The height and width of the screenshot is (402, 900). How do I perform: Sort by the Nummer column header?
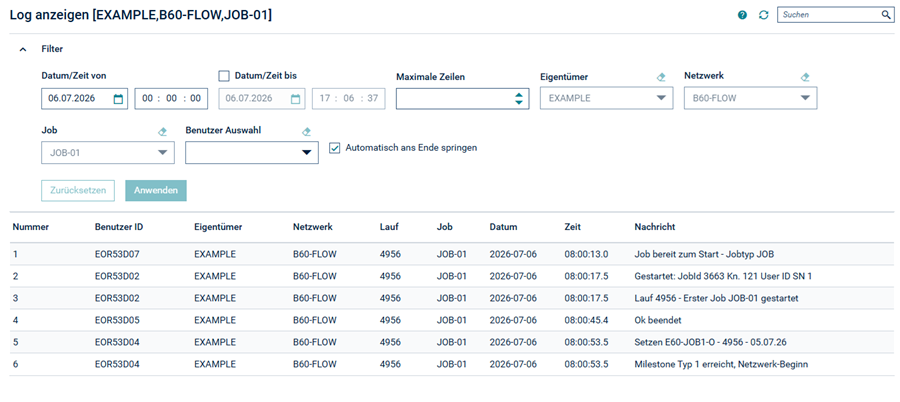click(30, 227)
